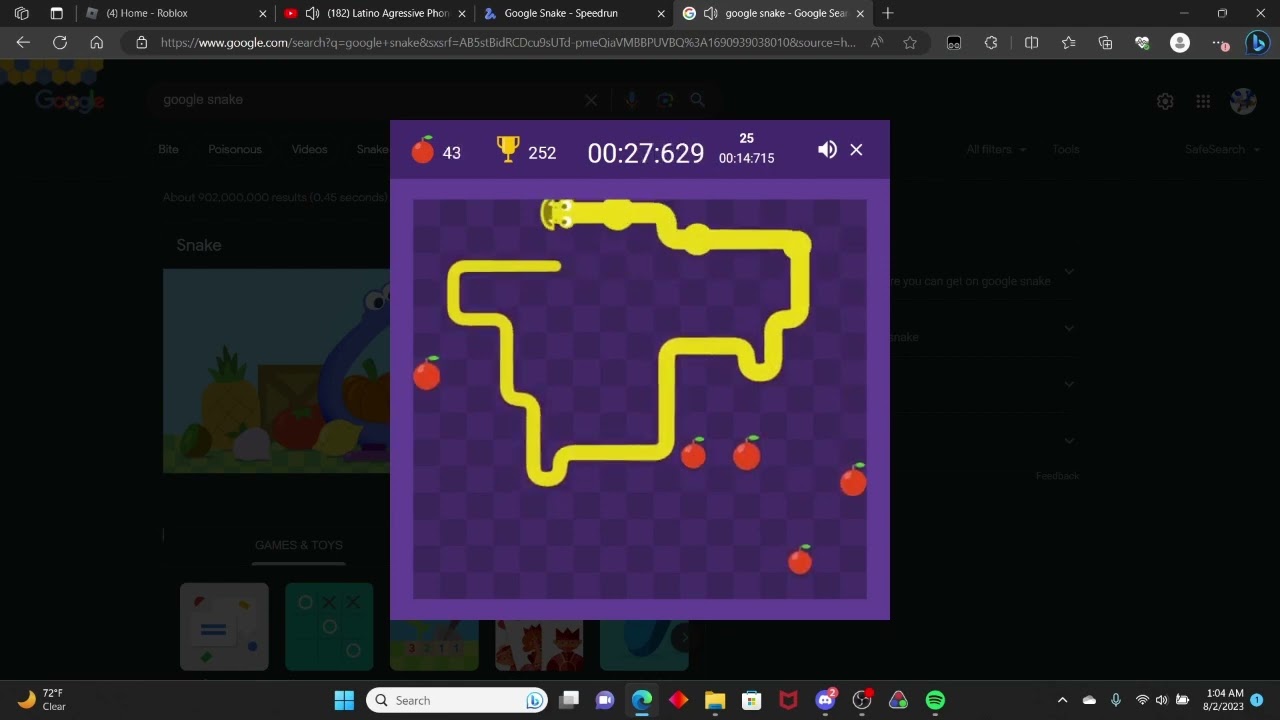Open the SafeSearch dropdown

click(1221, 149)
